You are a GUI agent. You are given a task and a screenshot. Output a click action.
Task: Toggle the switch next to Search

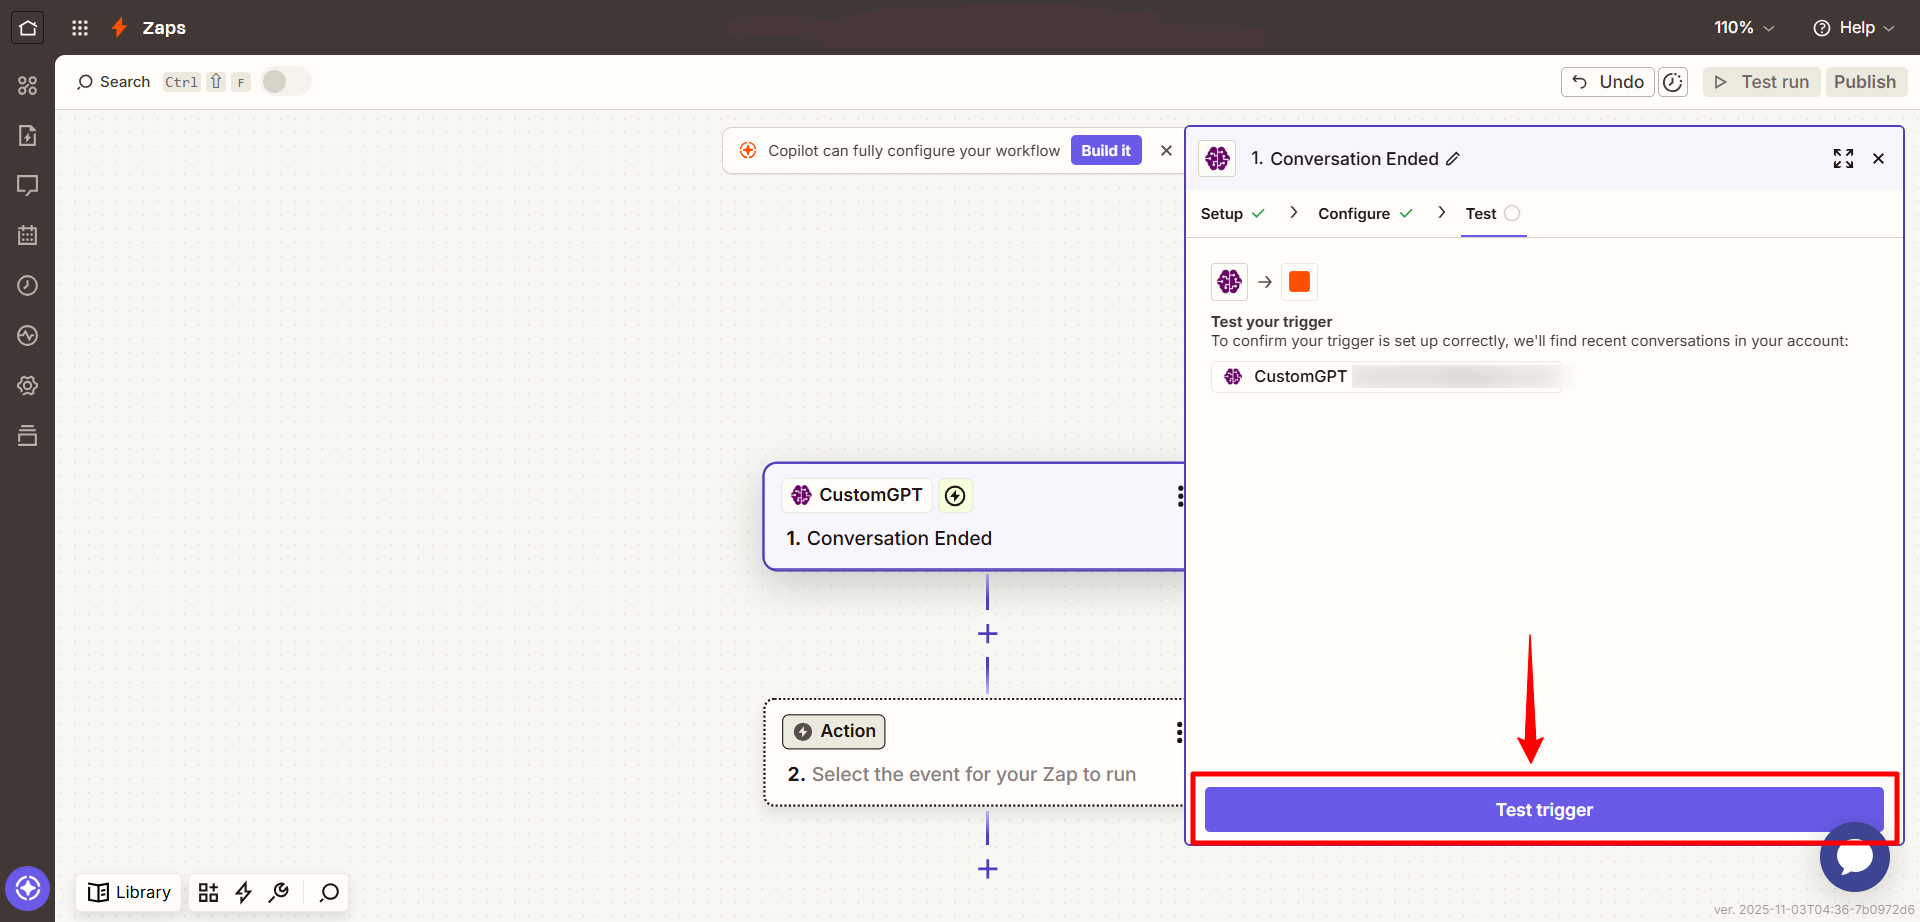[x=286, y=82]
